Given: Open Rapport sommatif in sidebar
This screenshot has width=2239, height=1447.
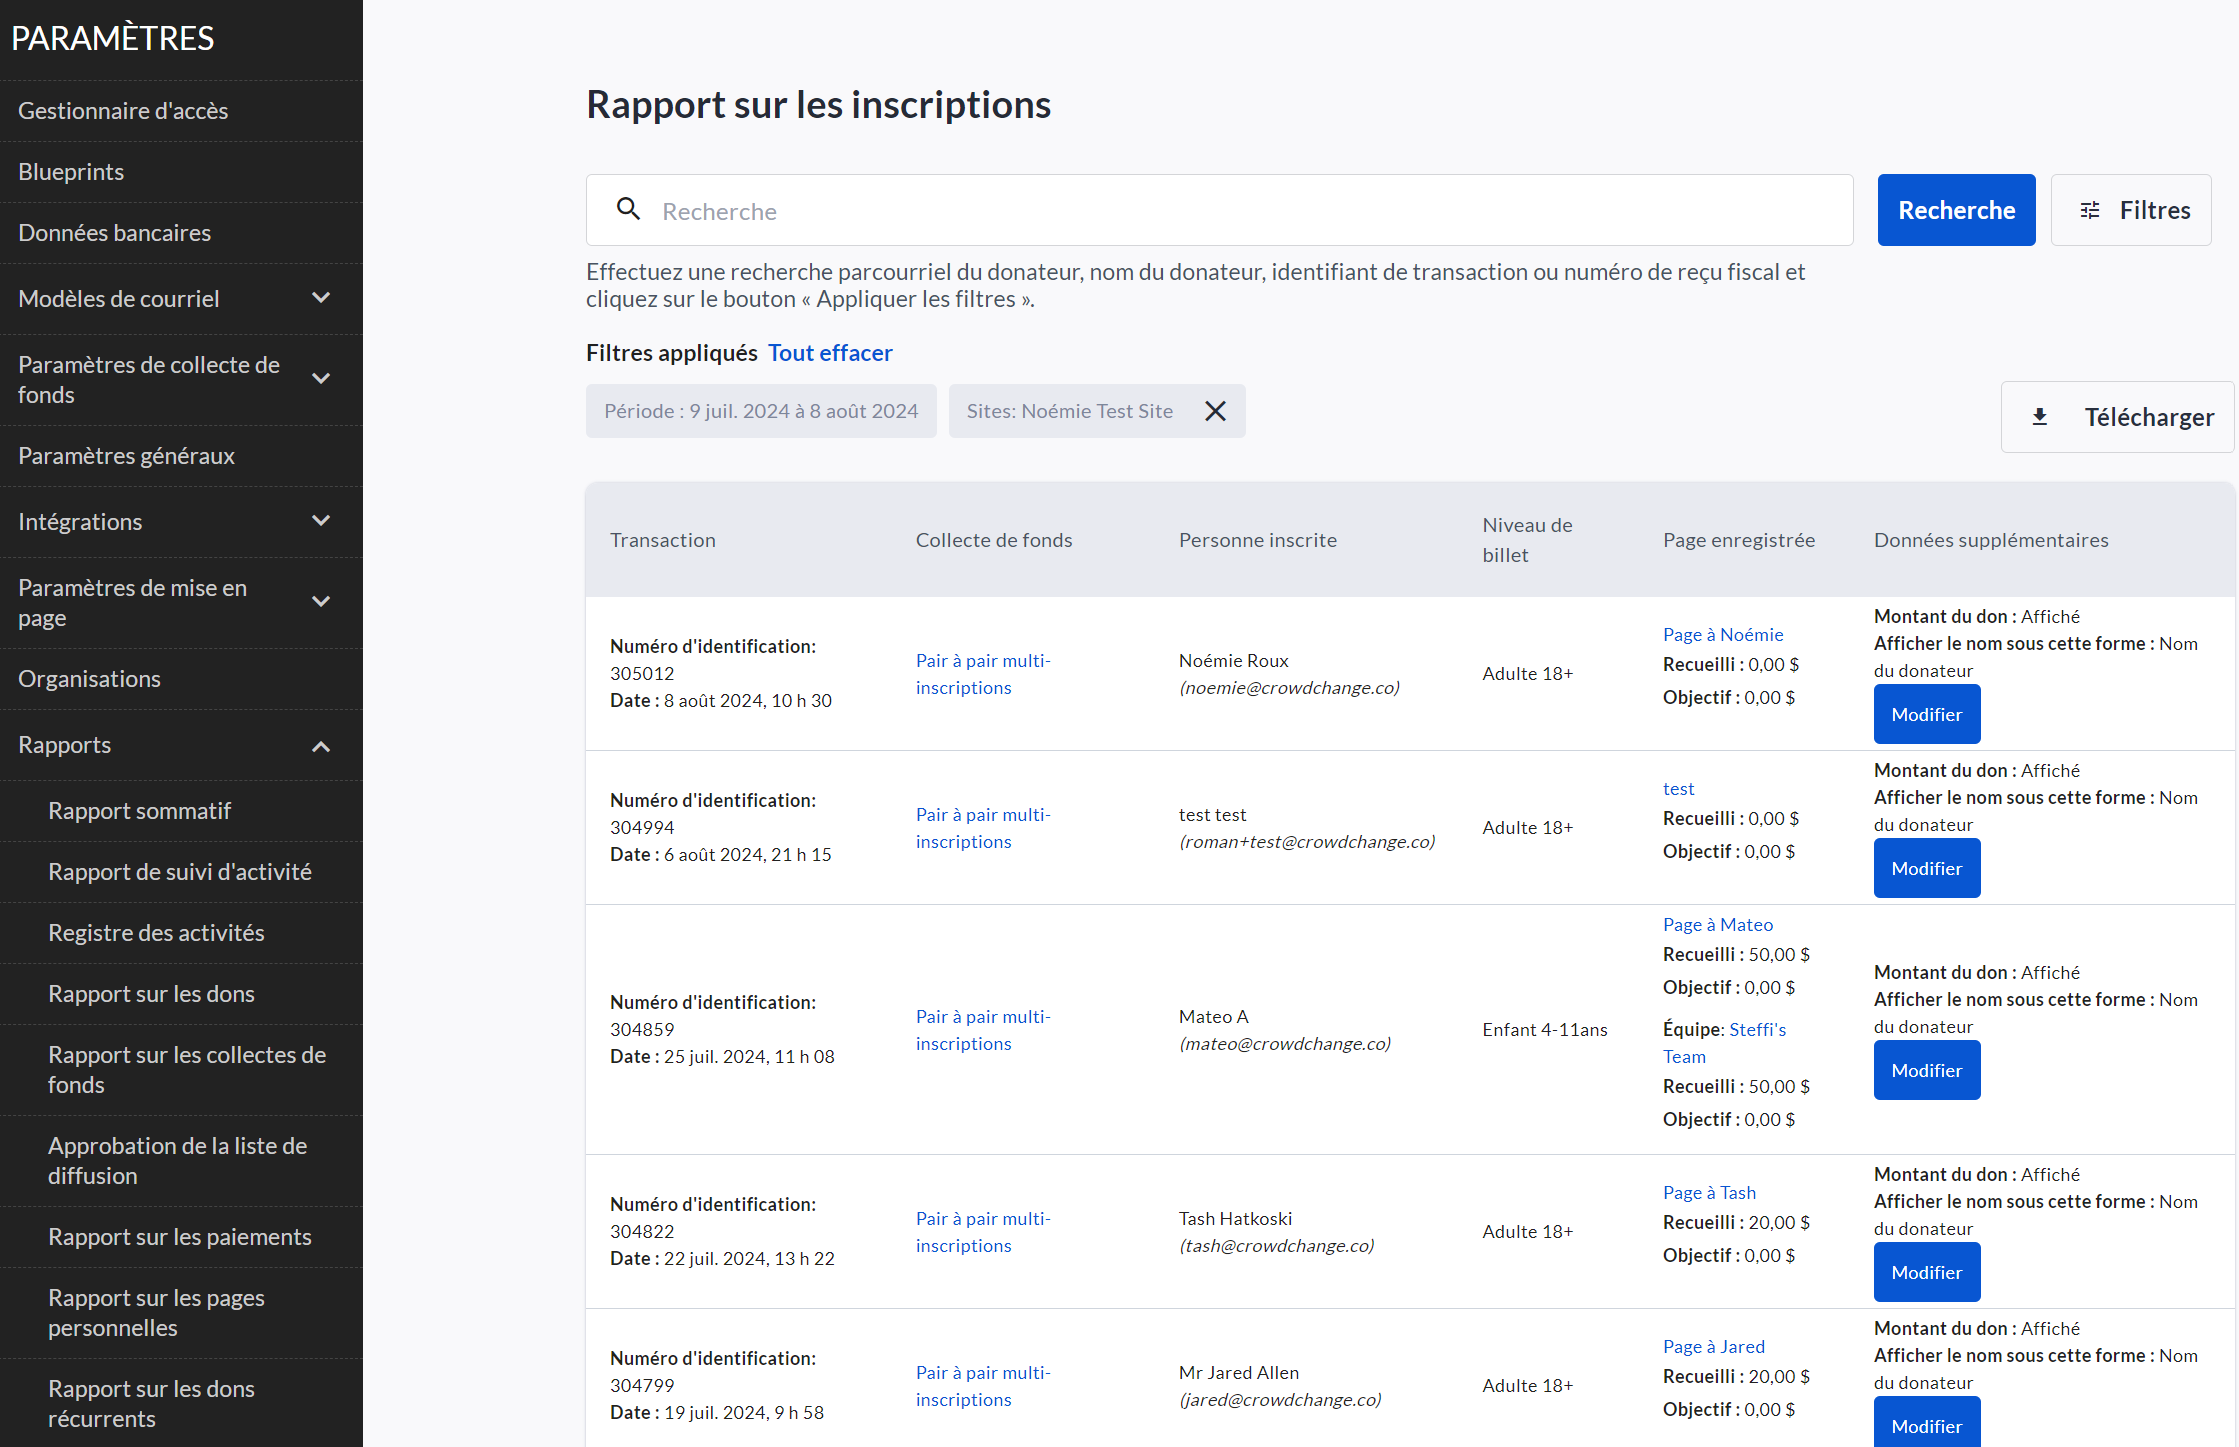Looking at the screenshot, I should click(139, 811).
